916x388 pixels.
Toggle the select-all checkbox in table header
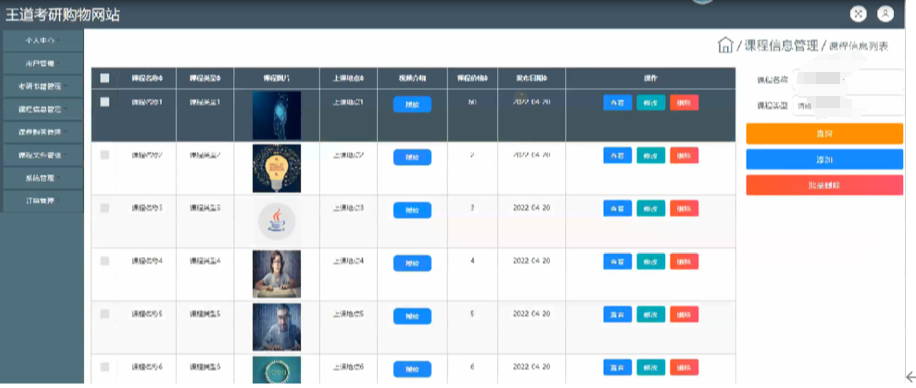coord(105,78)
